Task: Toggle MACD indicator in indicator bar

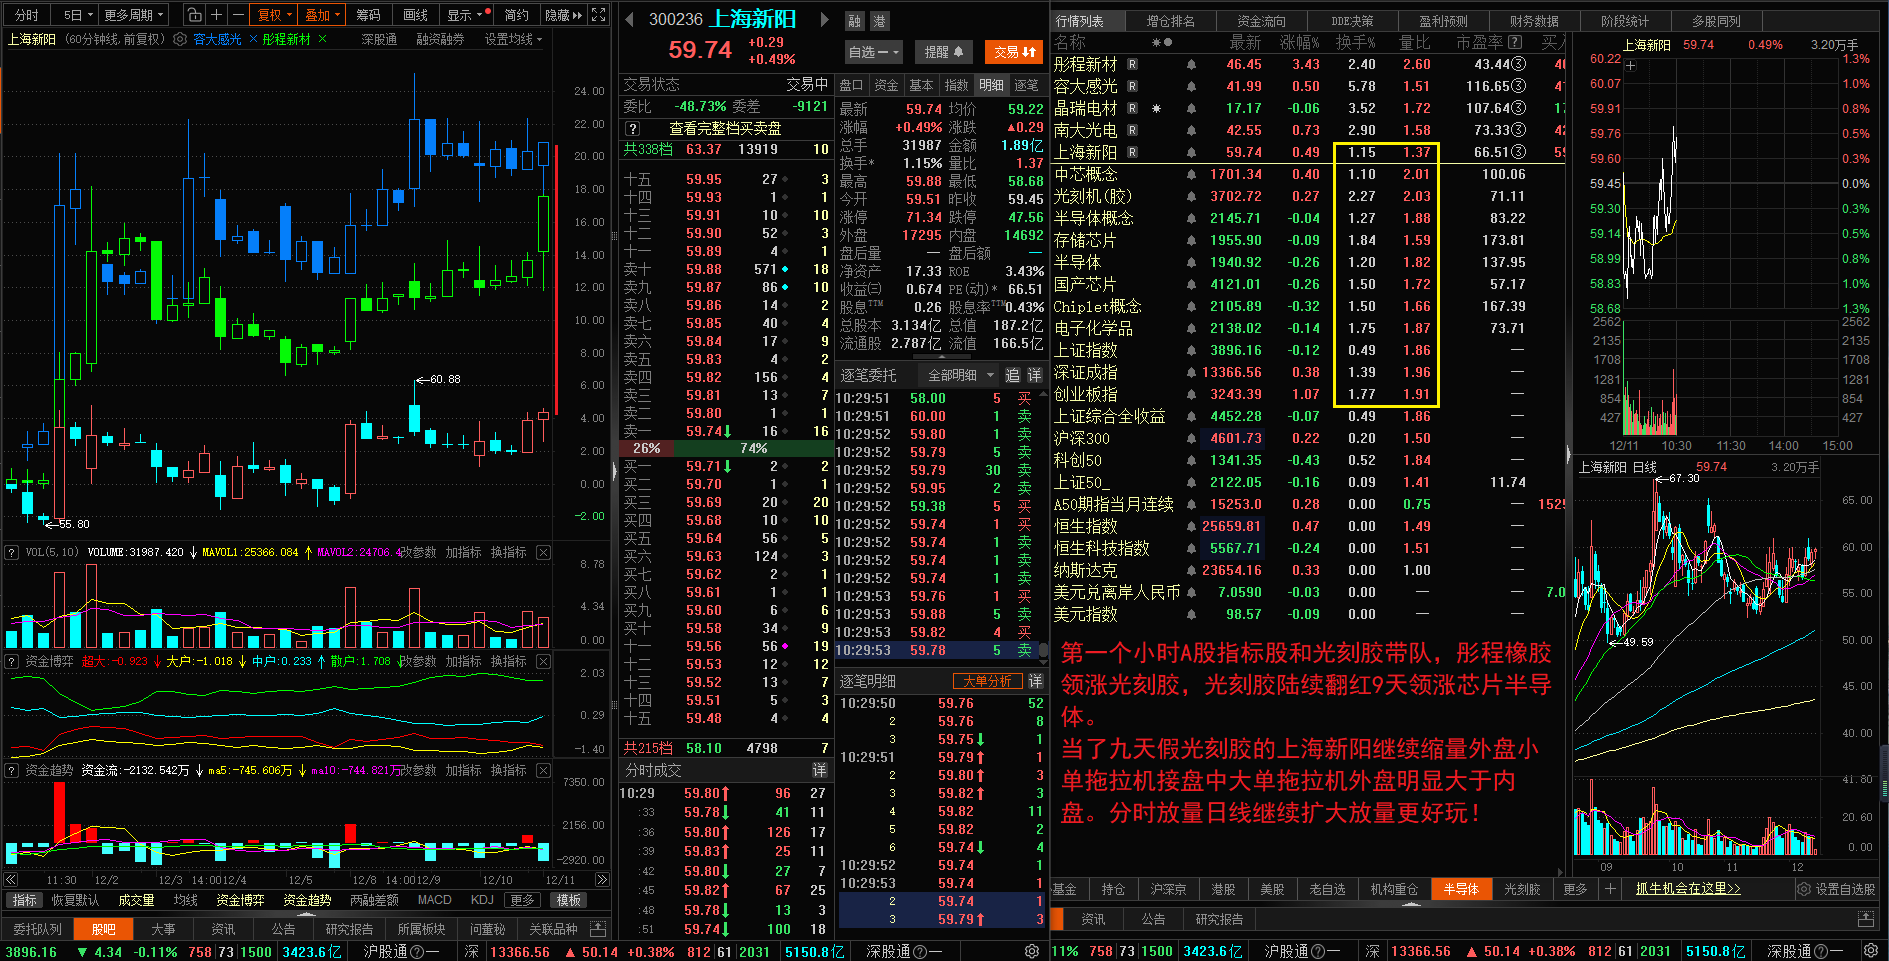Action: point(434,900)
